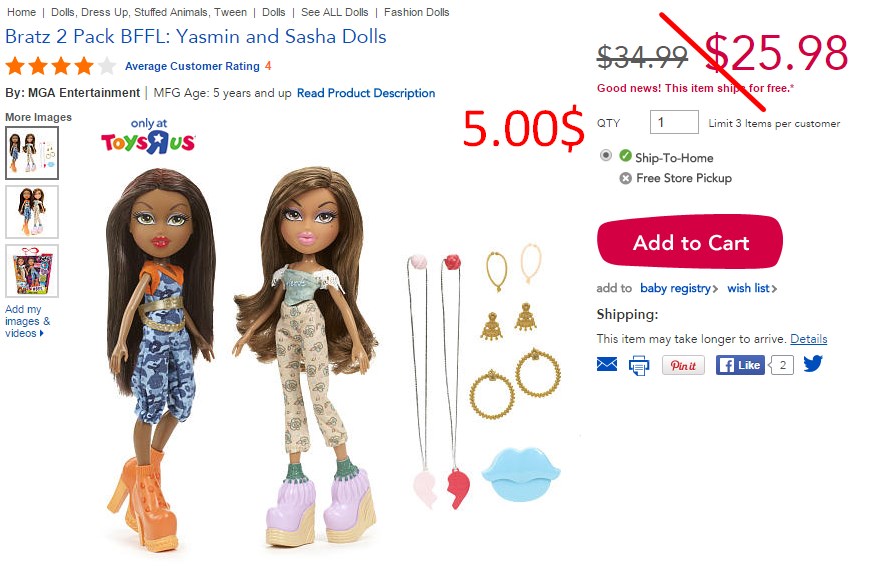Expand Add my images & videos arrow
Viewport: 882px width, 574px height.
pyautogui.click(x=28, y=321)
